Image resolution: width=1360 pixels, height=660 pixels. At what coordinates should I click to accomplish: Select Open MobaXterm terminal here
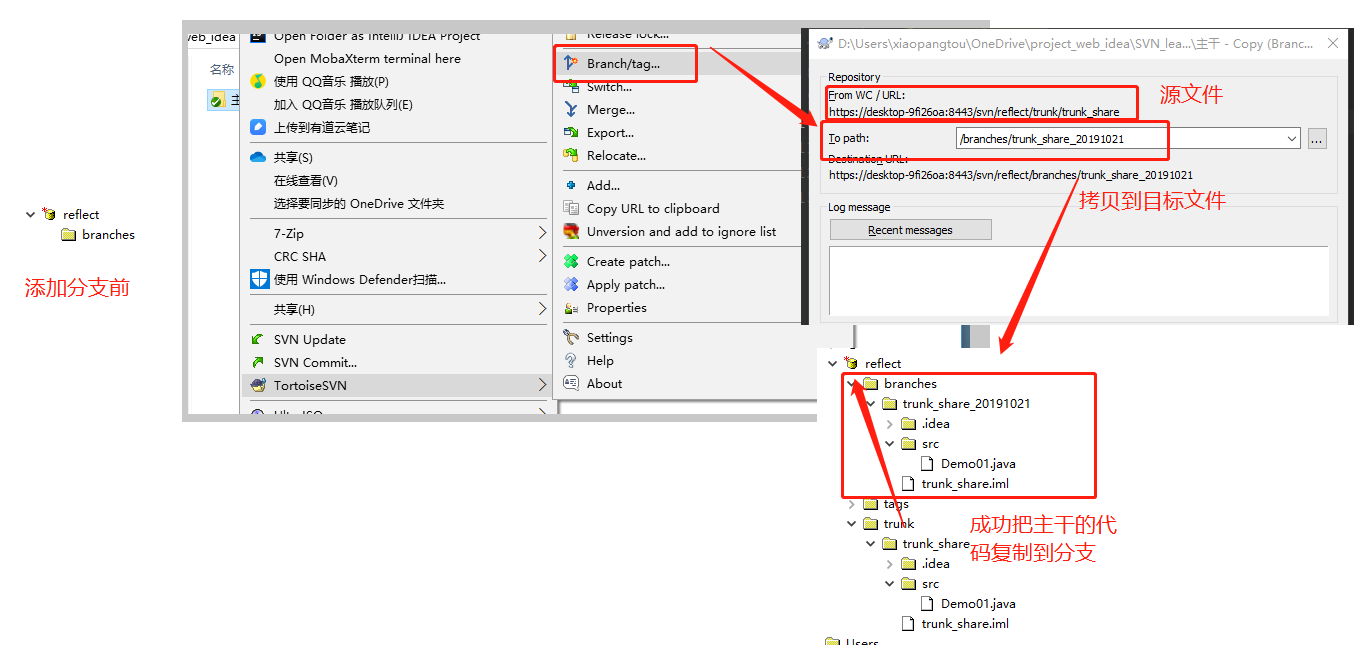(367, 59)
